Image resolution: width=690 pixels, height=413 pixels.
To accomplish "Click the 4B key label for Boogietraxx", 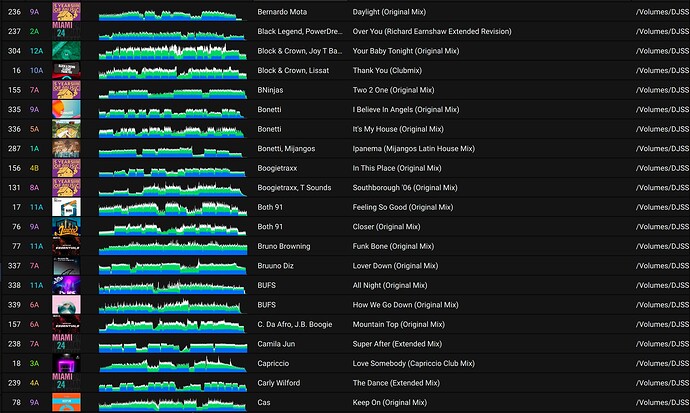I will click(x=35, y=168).
